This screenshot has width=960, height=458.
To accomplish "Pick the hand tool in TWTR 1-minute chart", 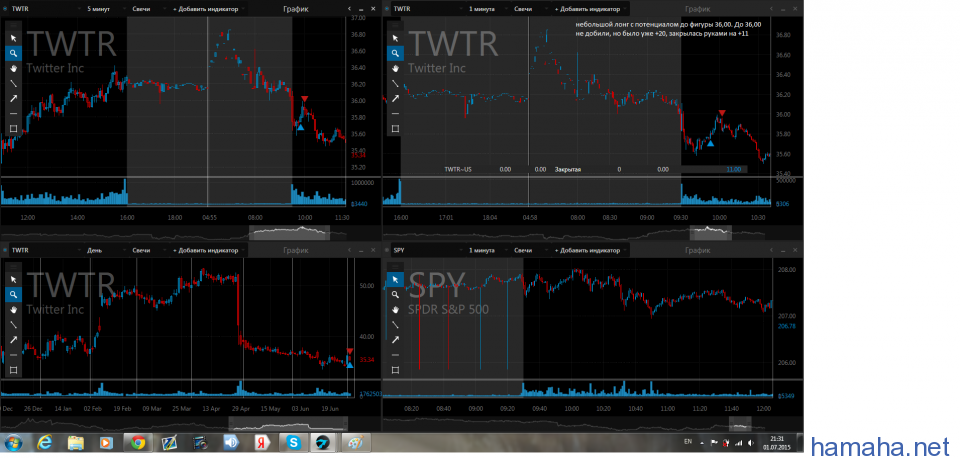I will (x=395, y=68).
